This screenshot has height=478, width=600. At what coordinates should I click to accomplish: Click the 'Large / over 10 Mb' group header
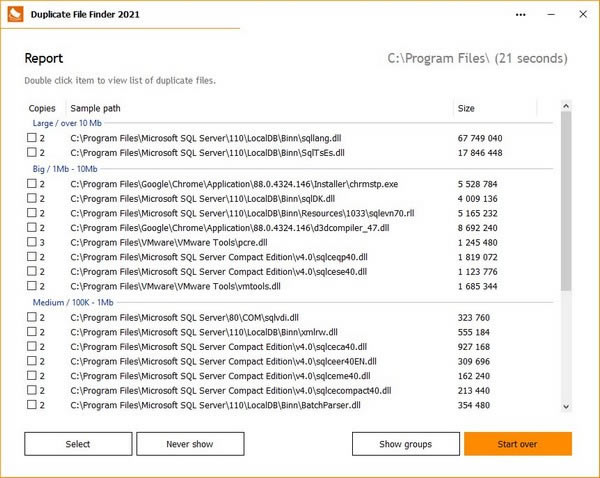(x=67, y=123)
